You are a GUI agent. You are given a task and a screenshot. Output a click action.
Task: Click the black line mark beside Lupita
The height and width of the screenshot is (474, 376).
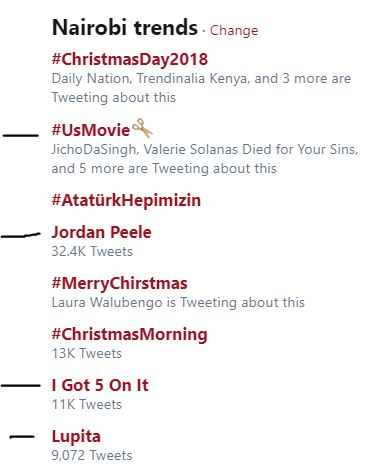[x=22, y=436]
